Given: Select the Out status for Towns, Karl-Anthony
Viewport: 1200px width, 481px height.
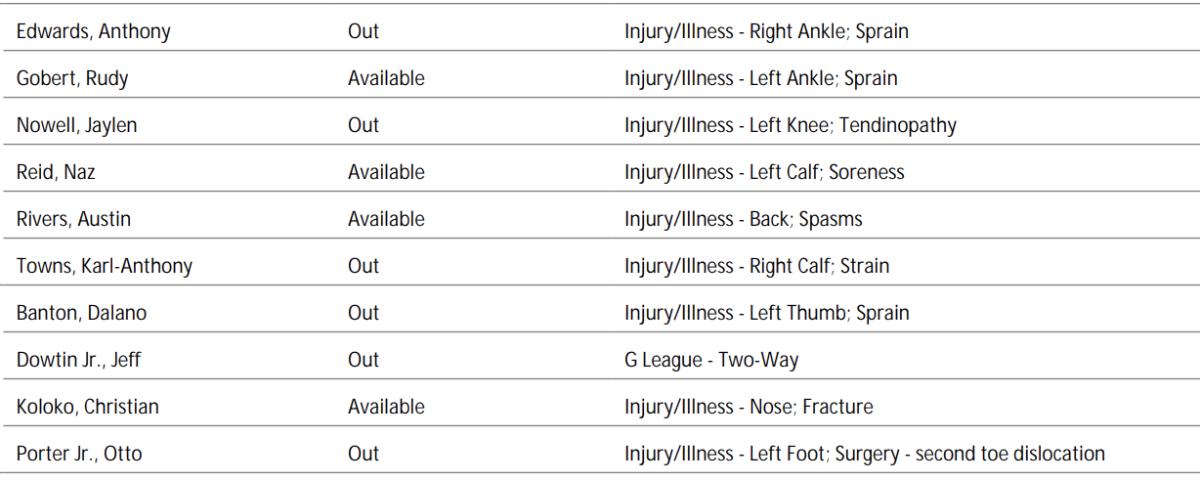Looking at the screenshot, I should 363,266.
